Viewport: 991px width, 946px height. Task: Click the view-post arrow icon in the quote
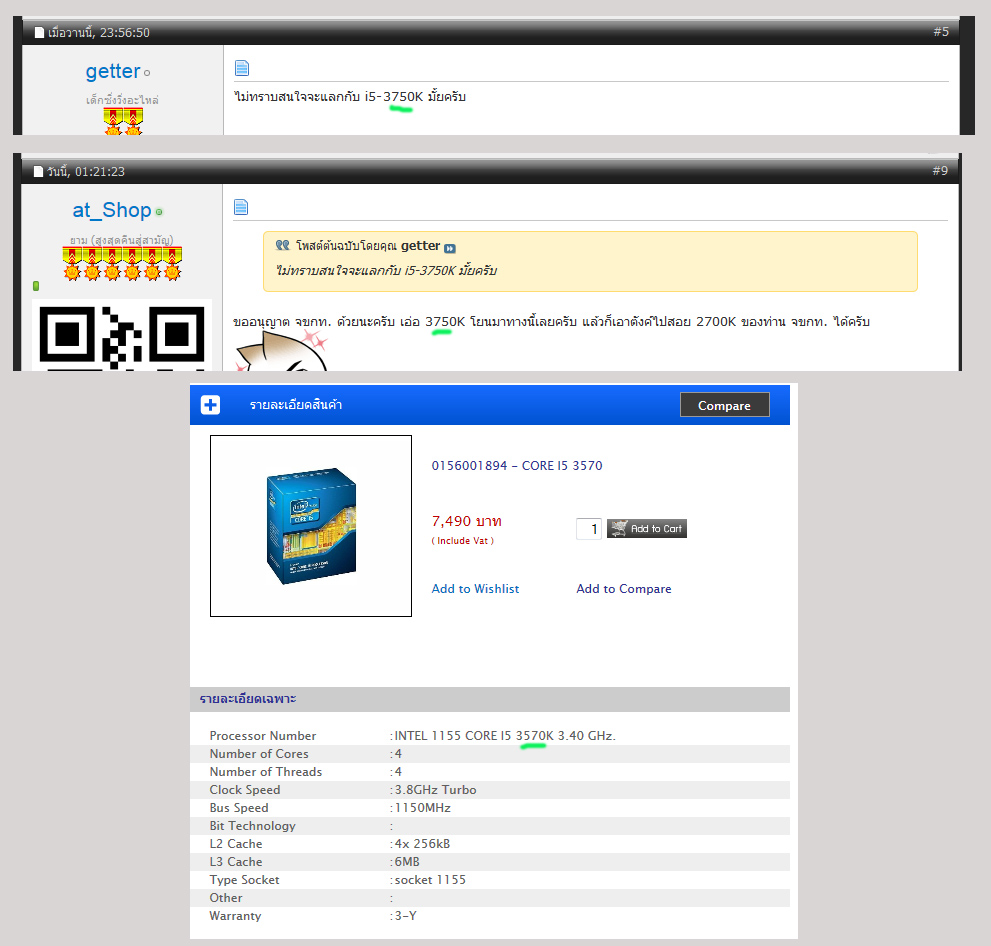[449, 248]
